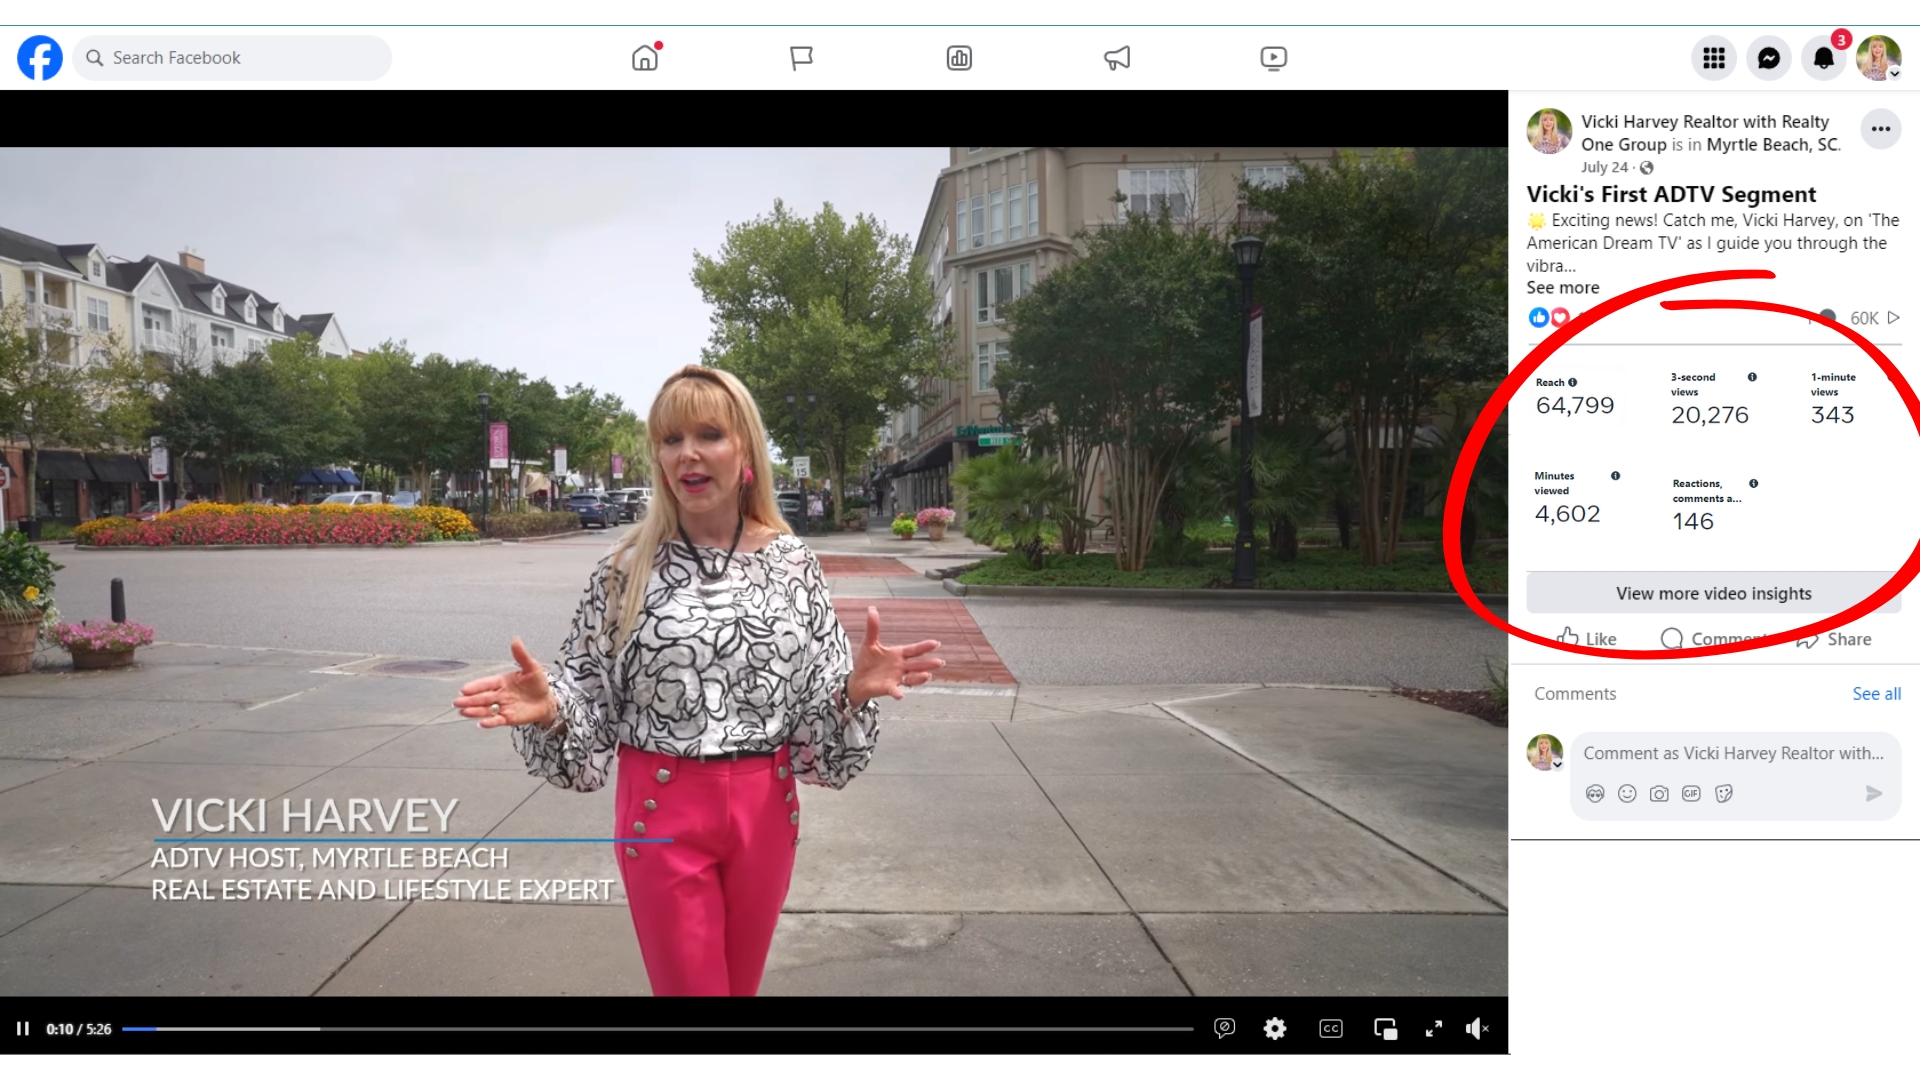Open Vicki Harvey Realtor page link
This screenshot has width=1920, height=1080.
click(1705, 132)
